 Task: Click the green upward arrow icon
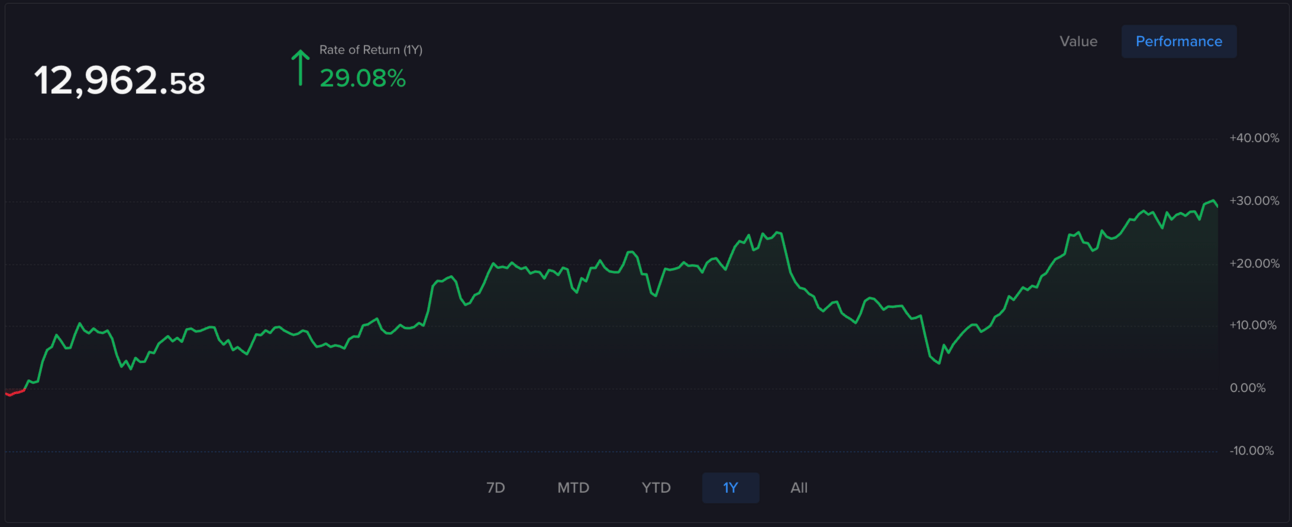tap(299, 69)
